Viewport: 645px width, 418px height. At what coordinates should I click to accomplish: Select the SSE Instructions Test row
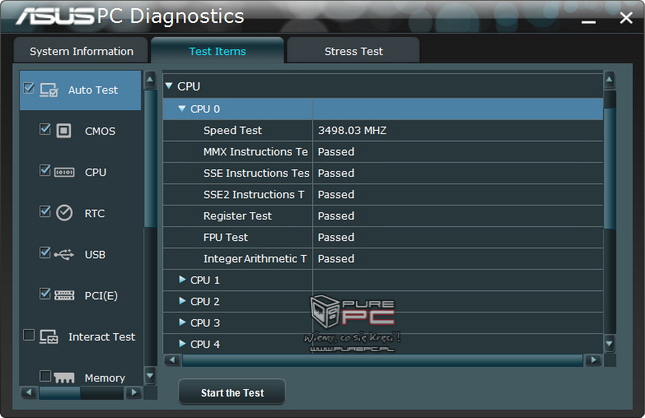coord(383,173)
